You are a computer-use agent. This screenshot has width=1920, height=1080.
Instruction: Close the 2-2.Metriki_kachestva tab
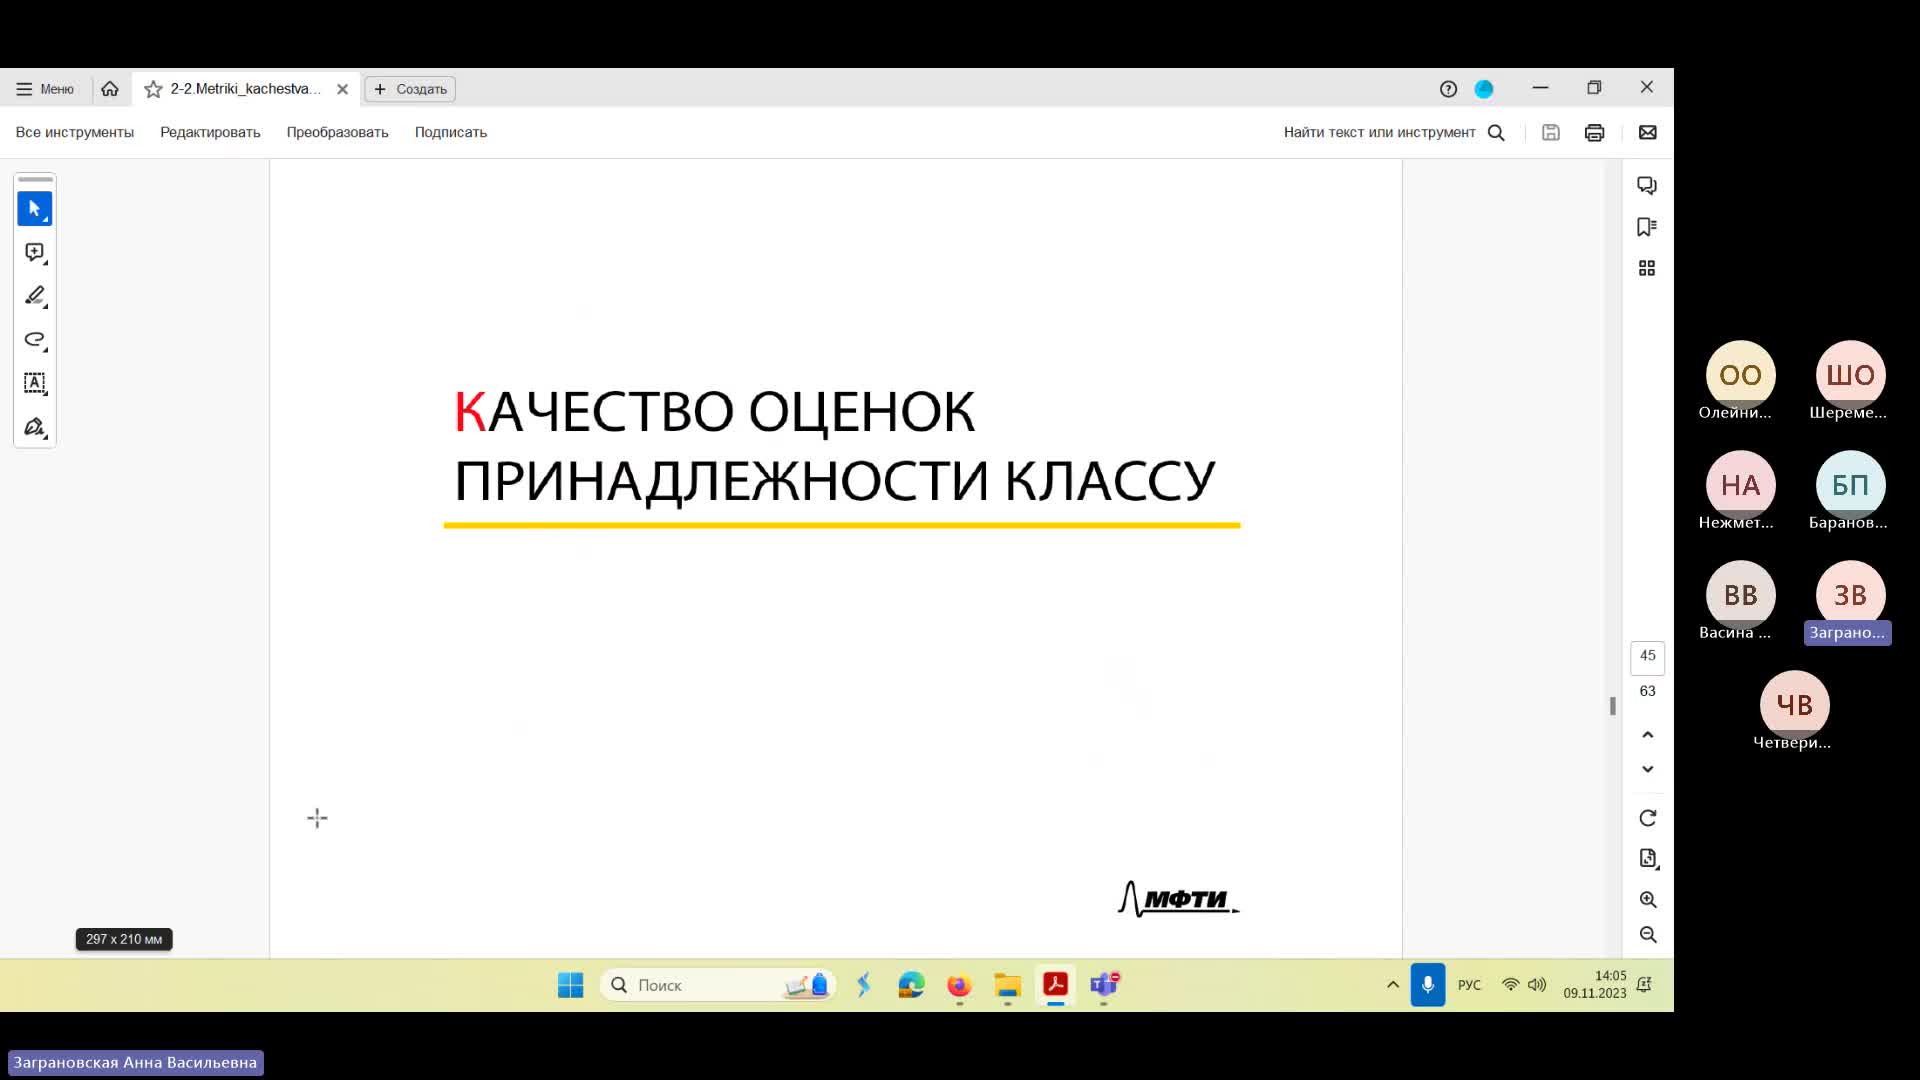coord(343,89)
